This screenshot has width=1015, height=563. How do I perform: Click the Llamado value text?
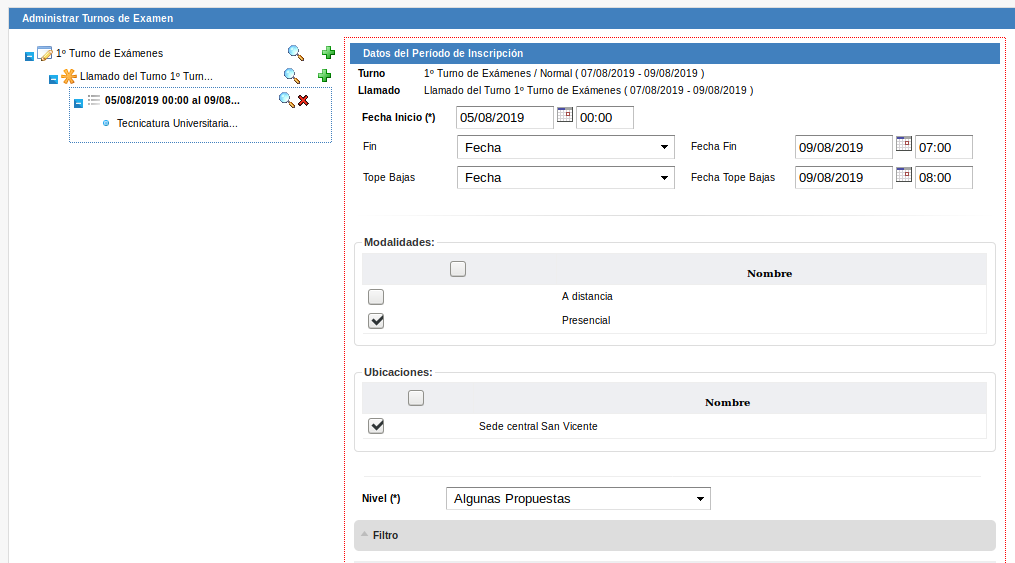coord(588,91)
